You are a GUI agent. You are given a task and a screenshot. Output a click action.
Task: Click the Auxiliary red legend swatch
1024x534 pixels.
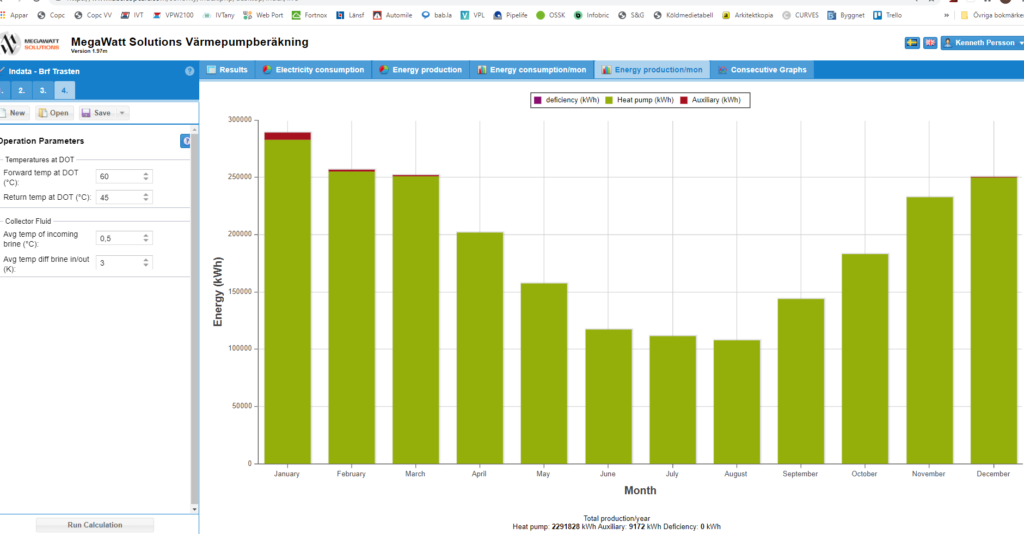click(x=684, y=100)
